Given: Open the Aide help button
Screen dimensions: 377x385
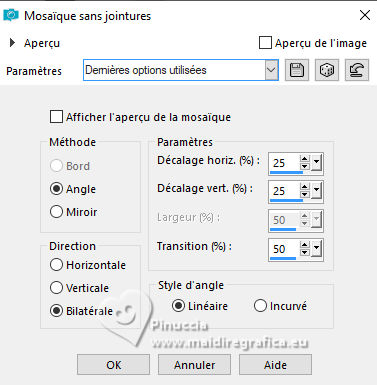Looking at the screenshot, I should pos(275,365).
